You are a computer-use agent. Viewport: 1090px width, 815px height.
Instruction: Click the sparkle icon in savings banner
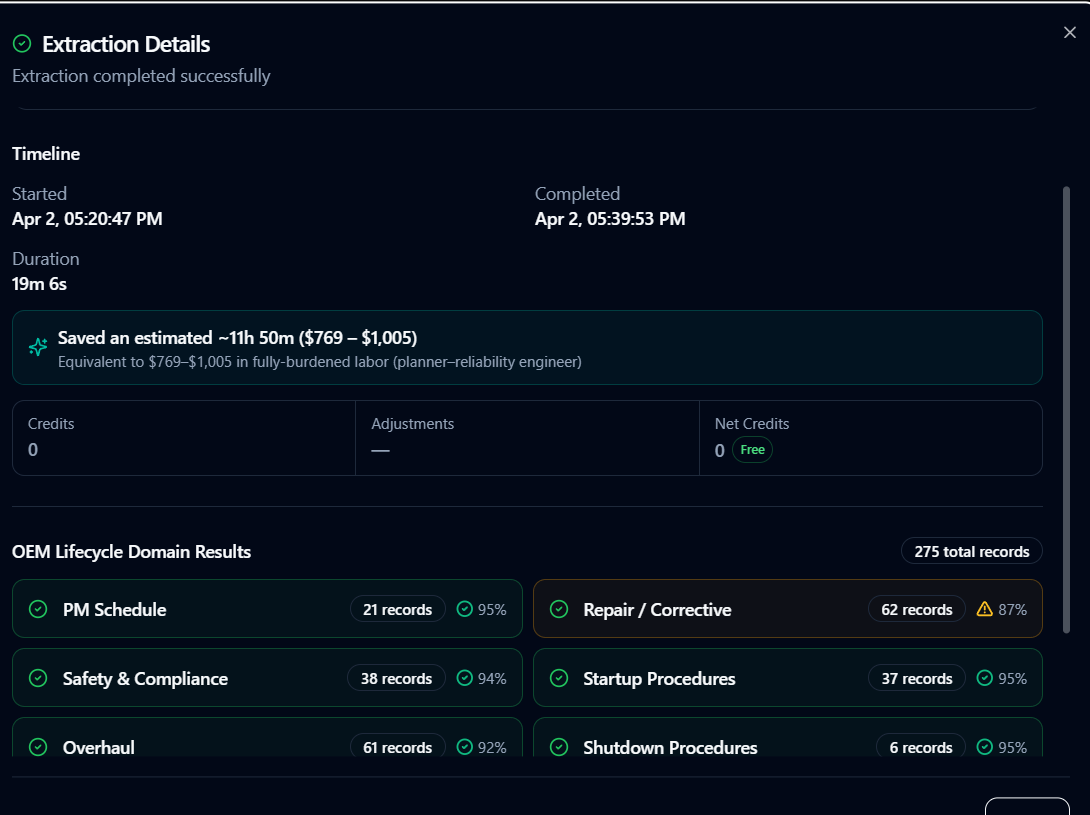tap(38, 346)
